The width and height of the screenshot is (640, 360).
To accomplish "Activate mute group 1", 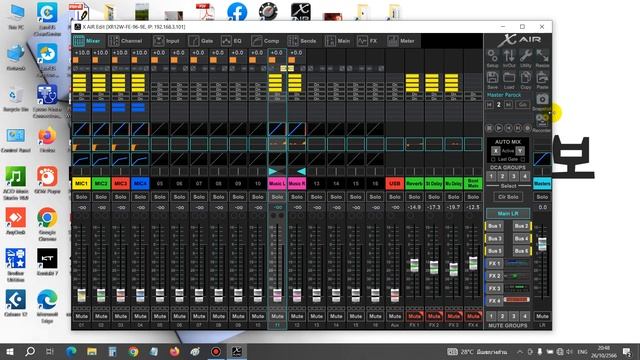I will click(x=491, y=316).
